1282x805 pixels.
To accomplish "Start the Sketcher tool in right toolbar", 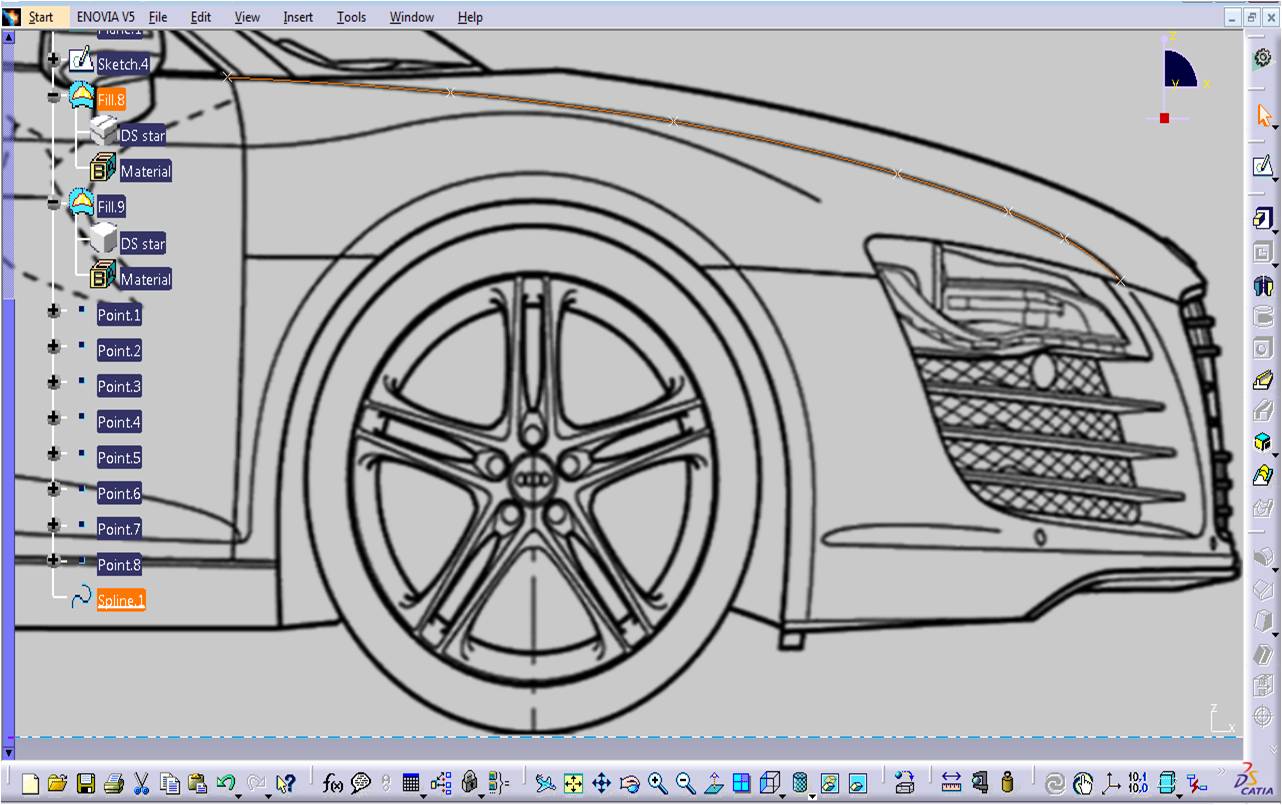I will pyautogui.click(x=1263, y=166).
